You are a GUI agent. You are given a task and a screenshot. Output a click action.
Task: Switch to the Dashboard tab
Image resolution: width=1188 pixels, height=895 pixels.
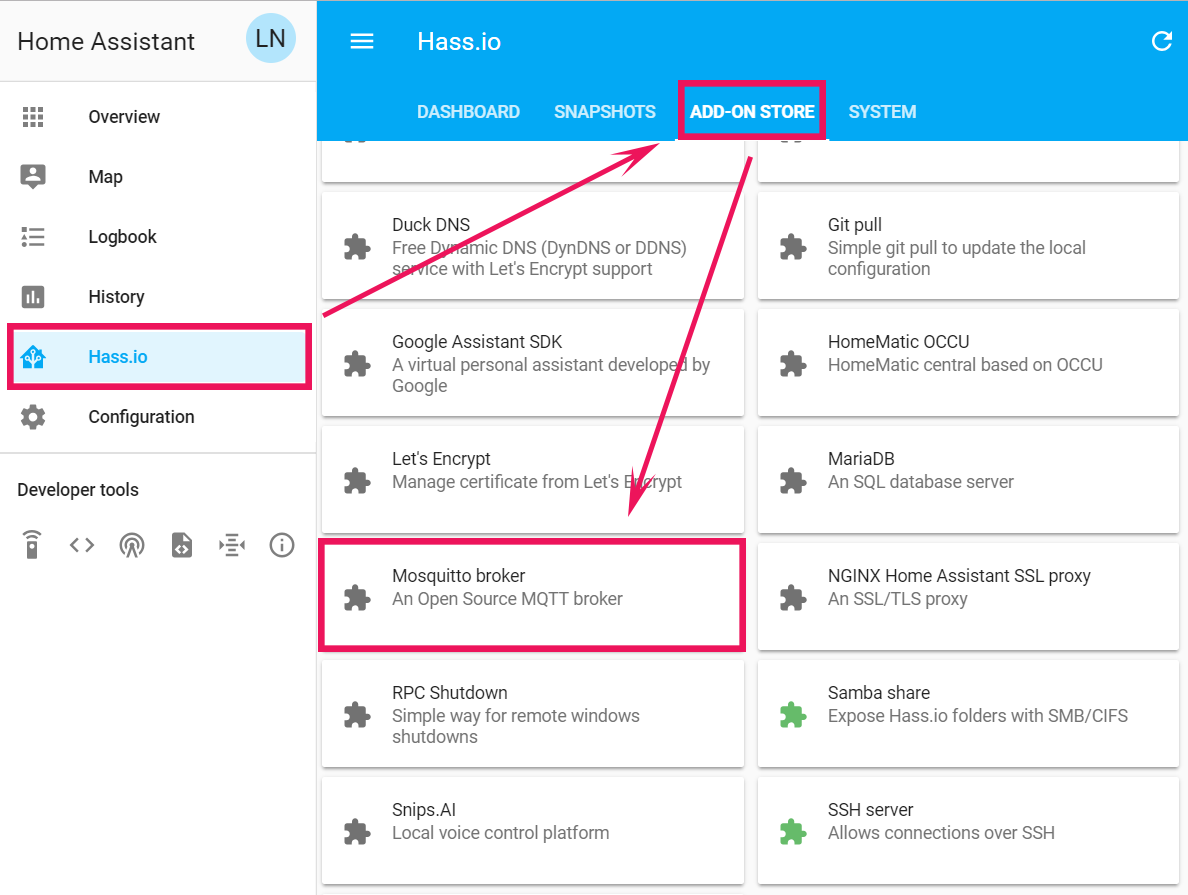(x=468, y=112)
